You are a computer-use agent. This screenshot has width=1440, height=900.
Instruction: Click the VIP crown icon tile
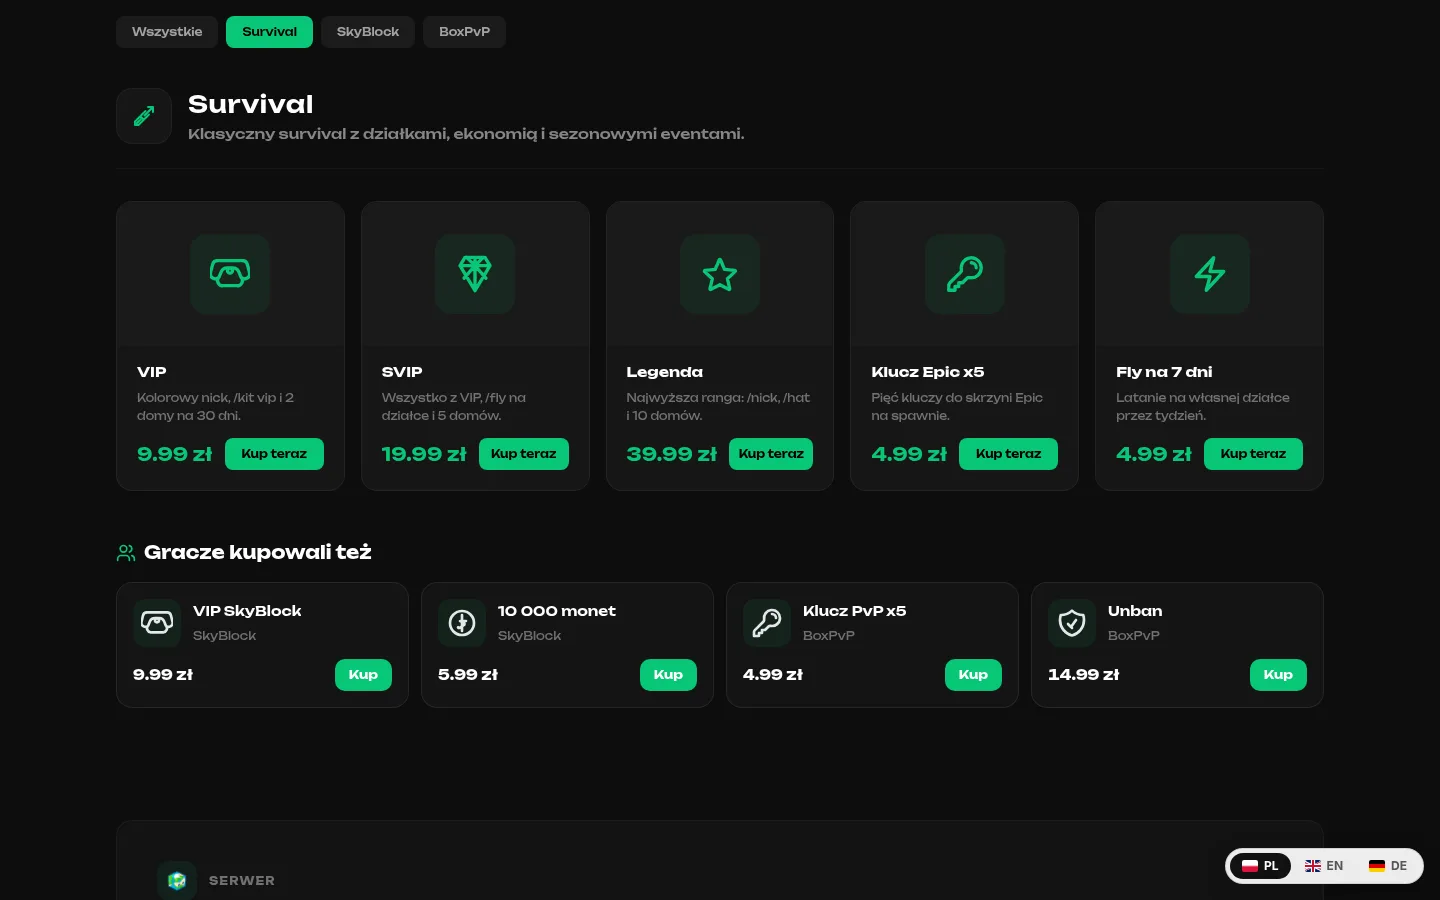pos(230,274)
